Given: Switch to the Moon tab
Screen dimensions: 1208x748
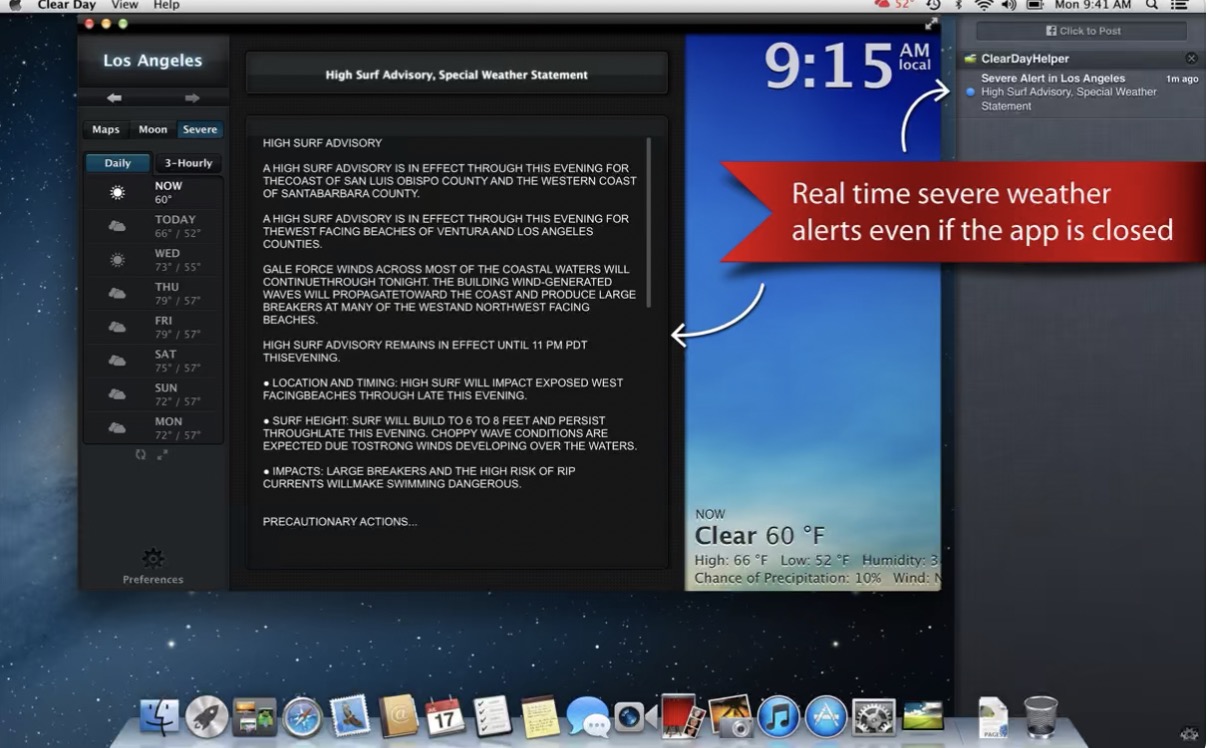Looking at the screenshot, I should pos(153,129).
